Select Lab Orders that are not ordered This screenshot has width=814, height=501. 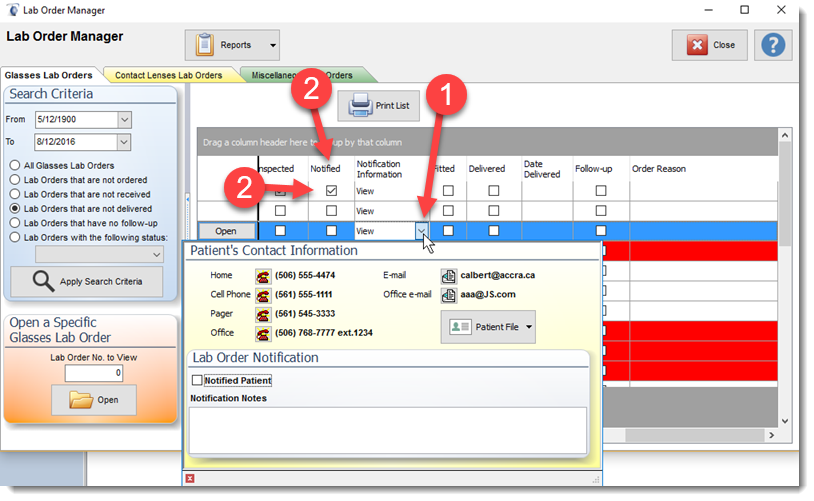coord(15,180)
